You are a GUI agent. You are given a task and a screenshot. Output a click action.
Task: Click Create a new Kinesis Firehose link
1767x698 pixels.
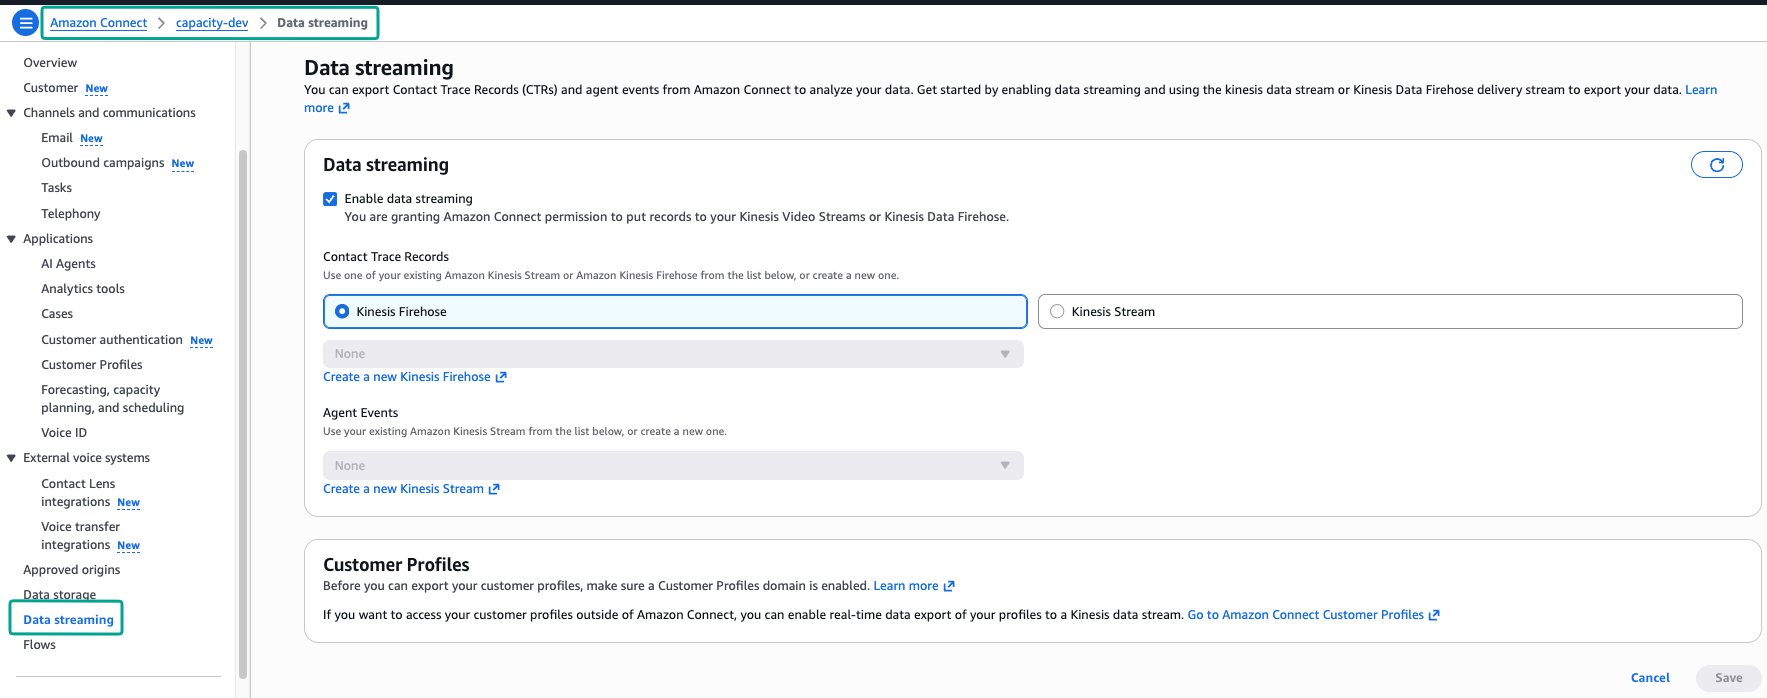click(407, 377)
